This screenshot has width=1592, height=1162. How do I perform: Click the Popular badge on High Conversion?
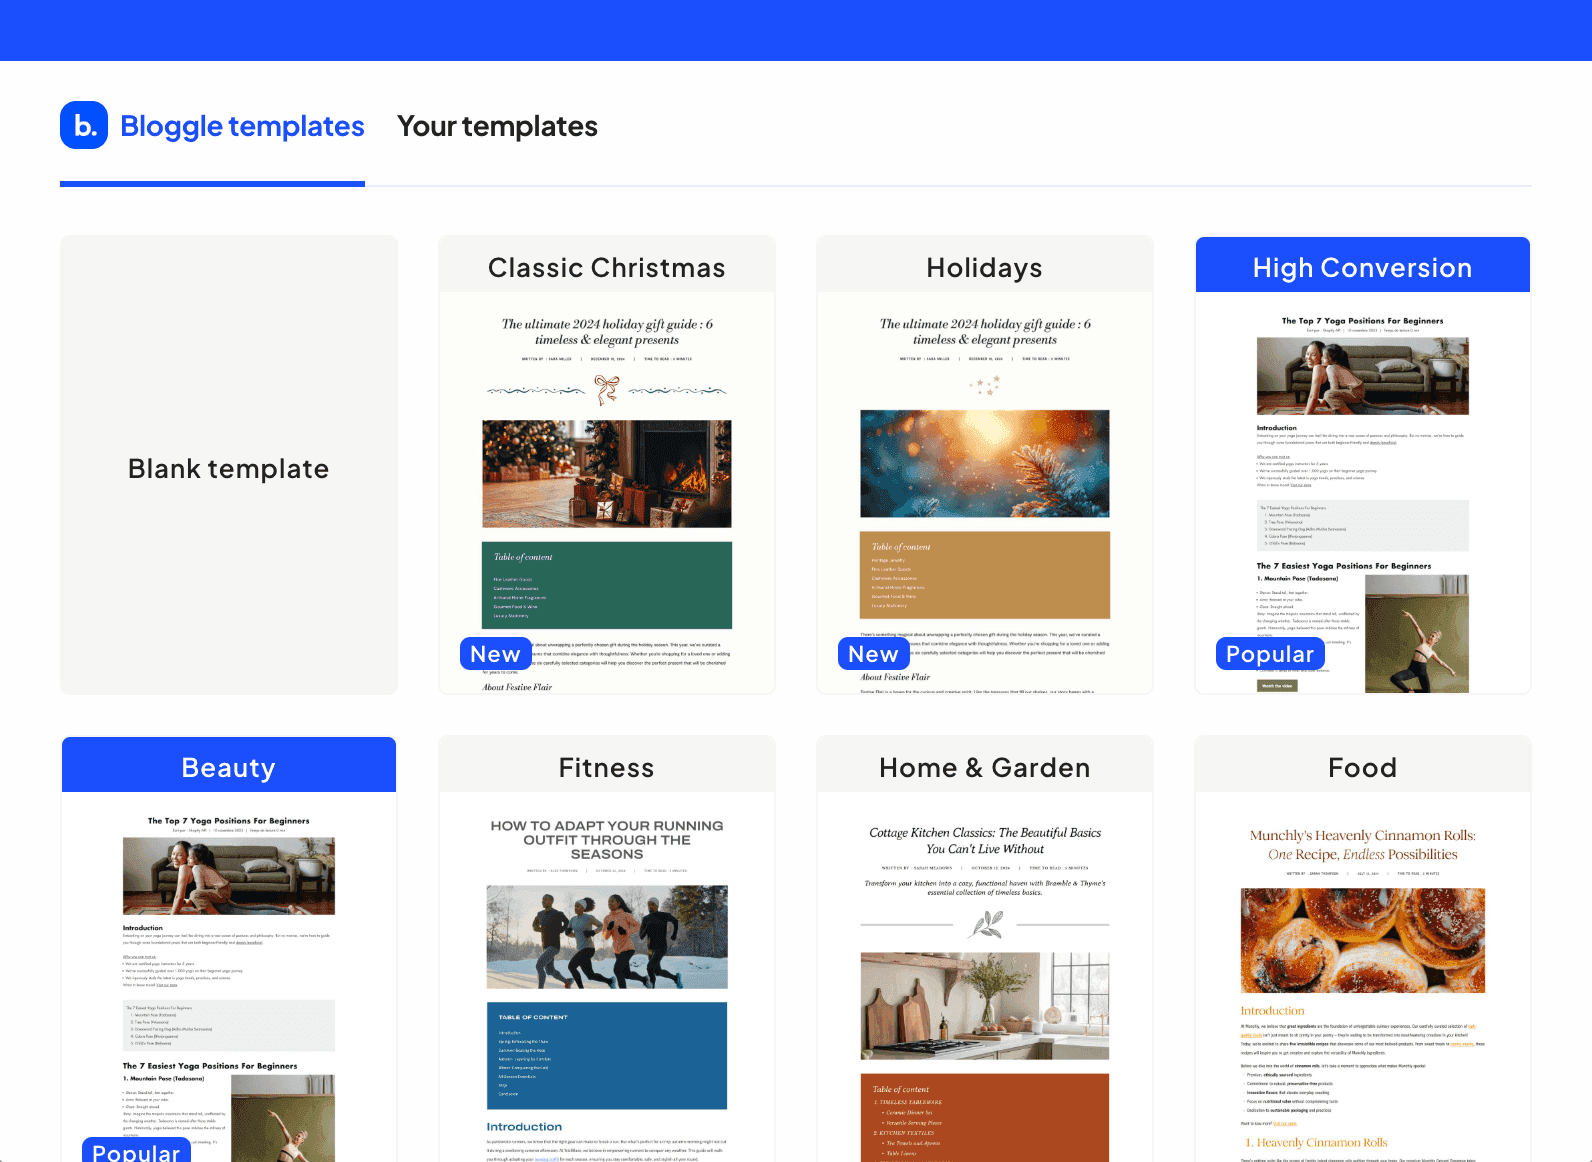(1270, 654)
